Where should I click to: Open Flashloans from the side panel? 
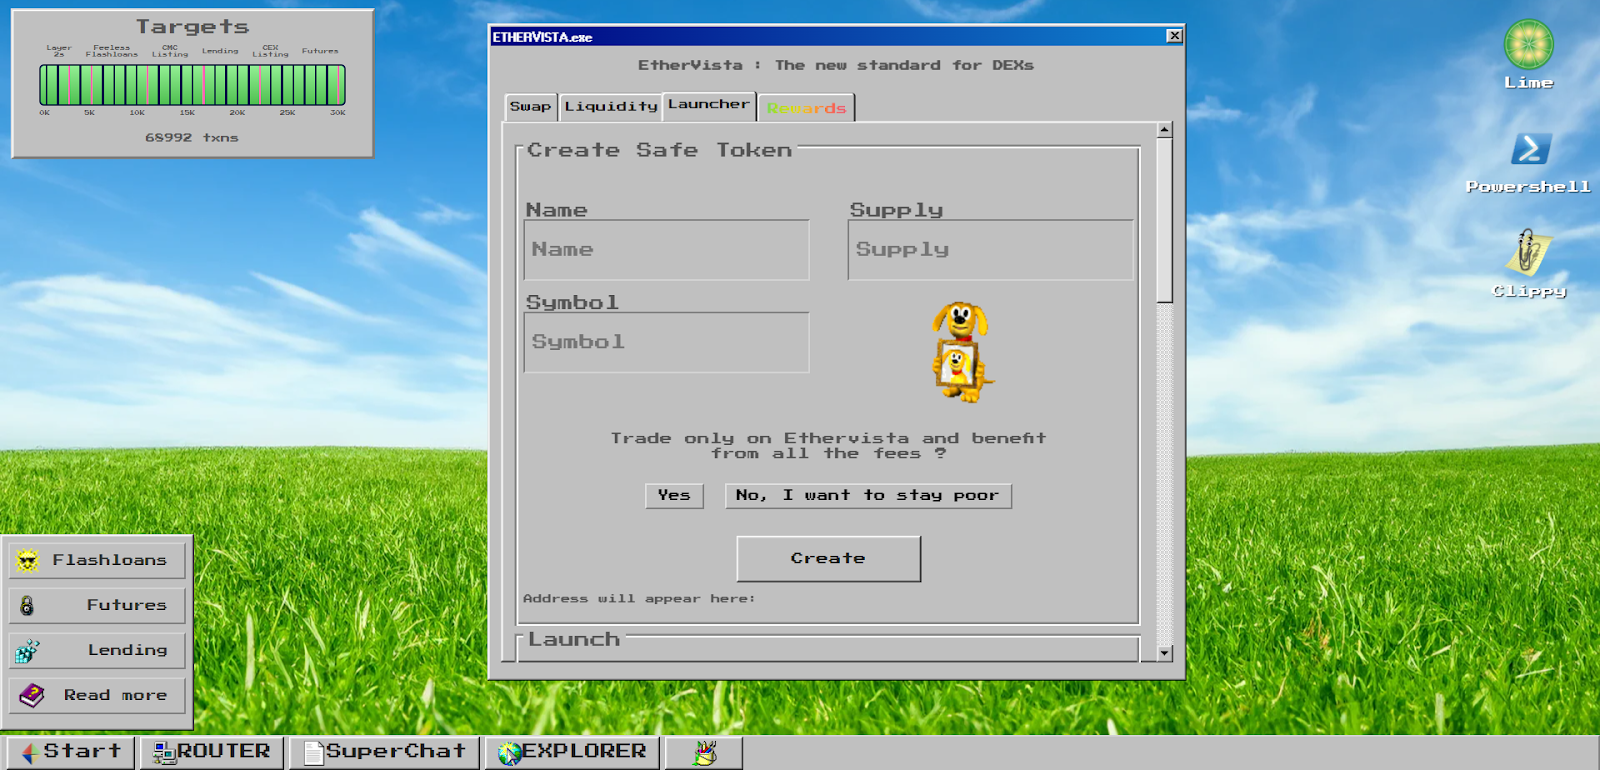(97, 560)
